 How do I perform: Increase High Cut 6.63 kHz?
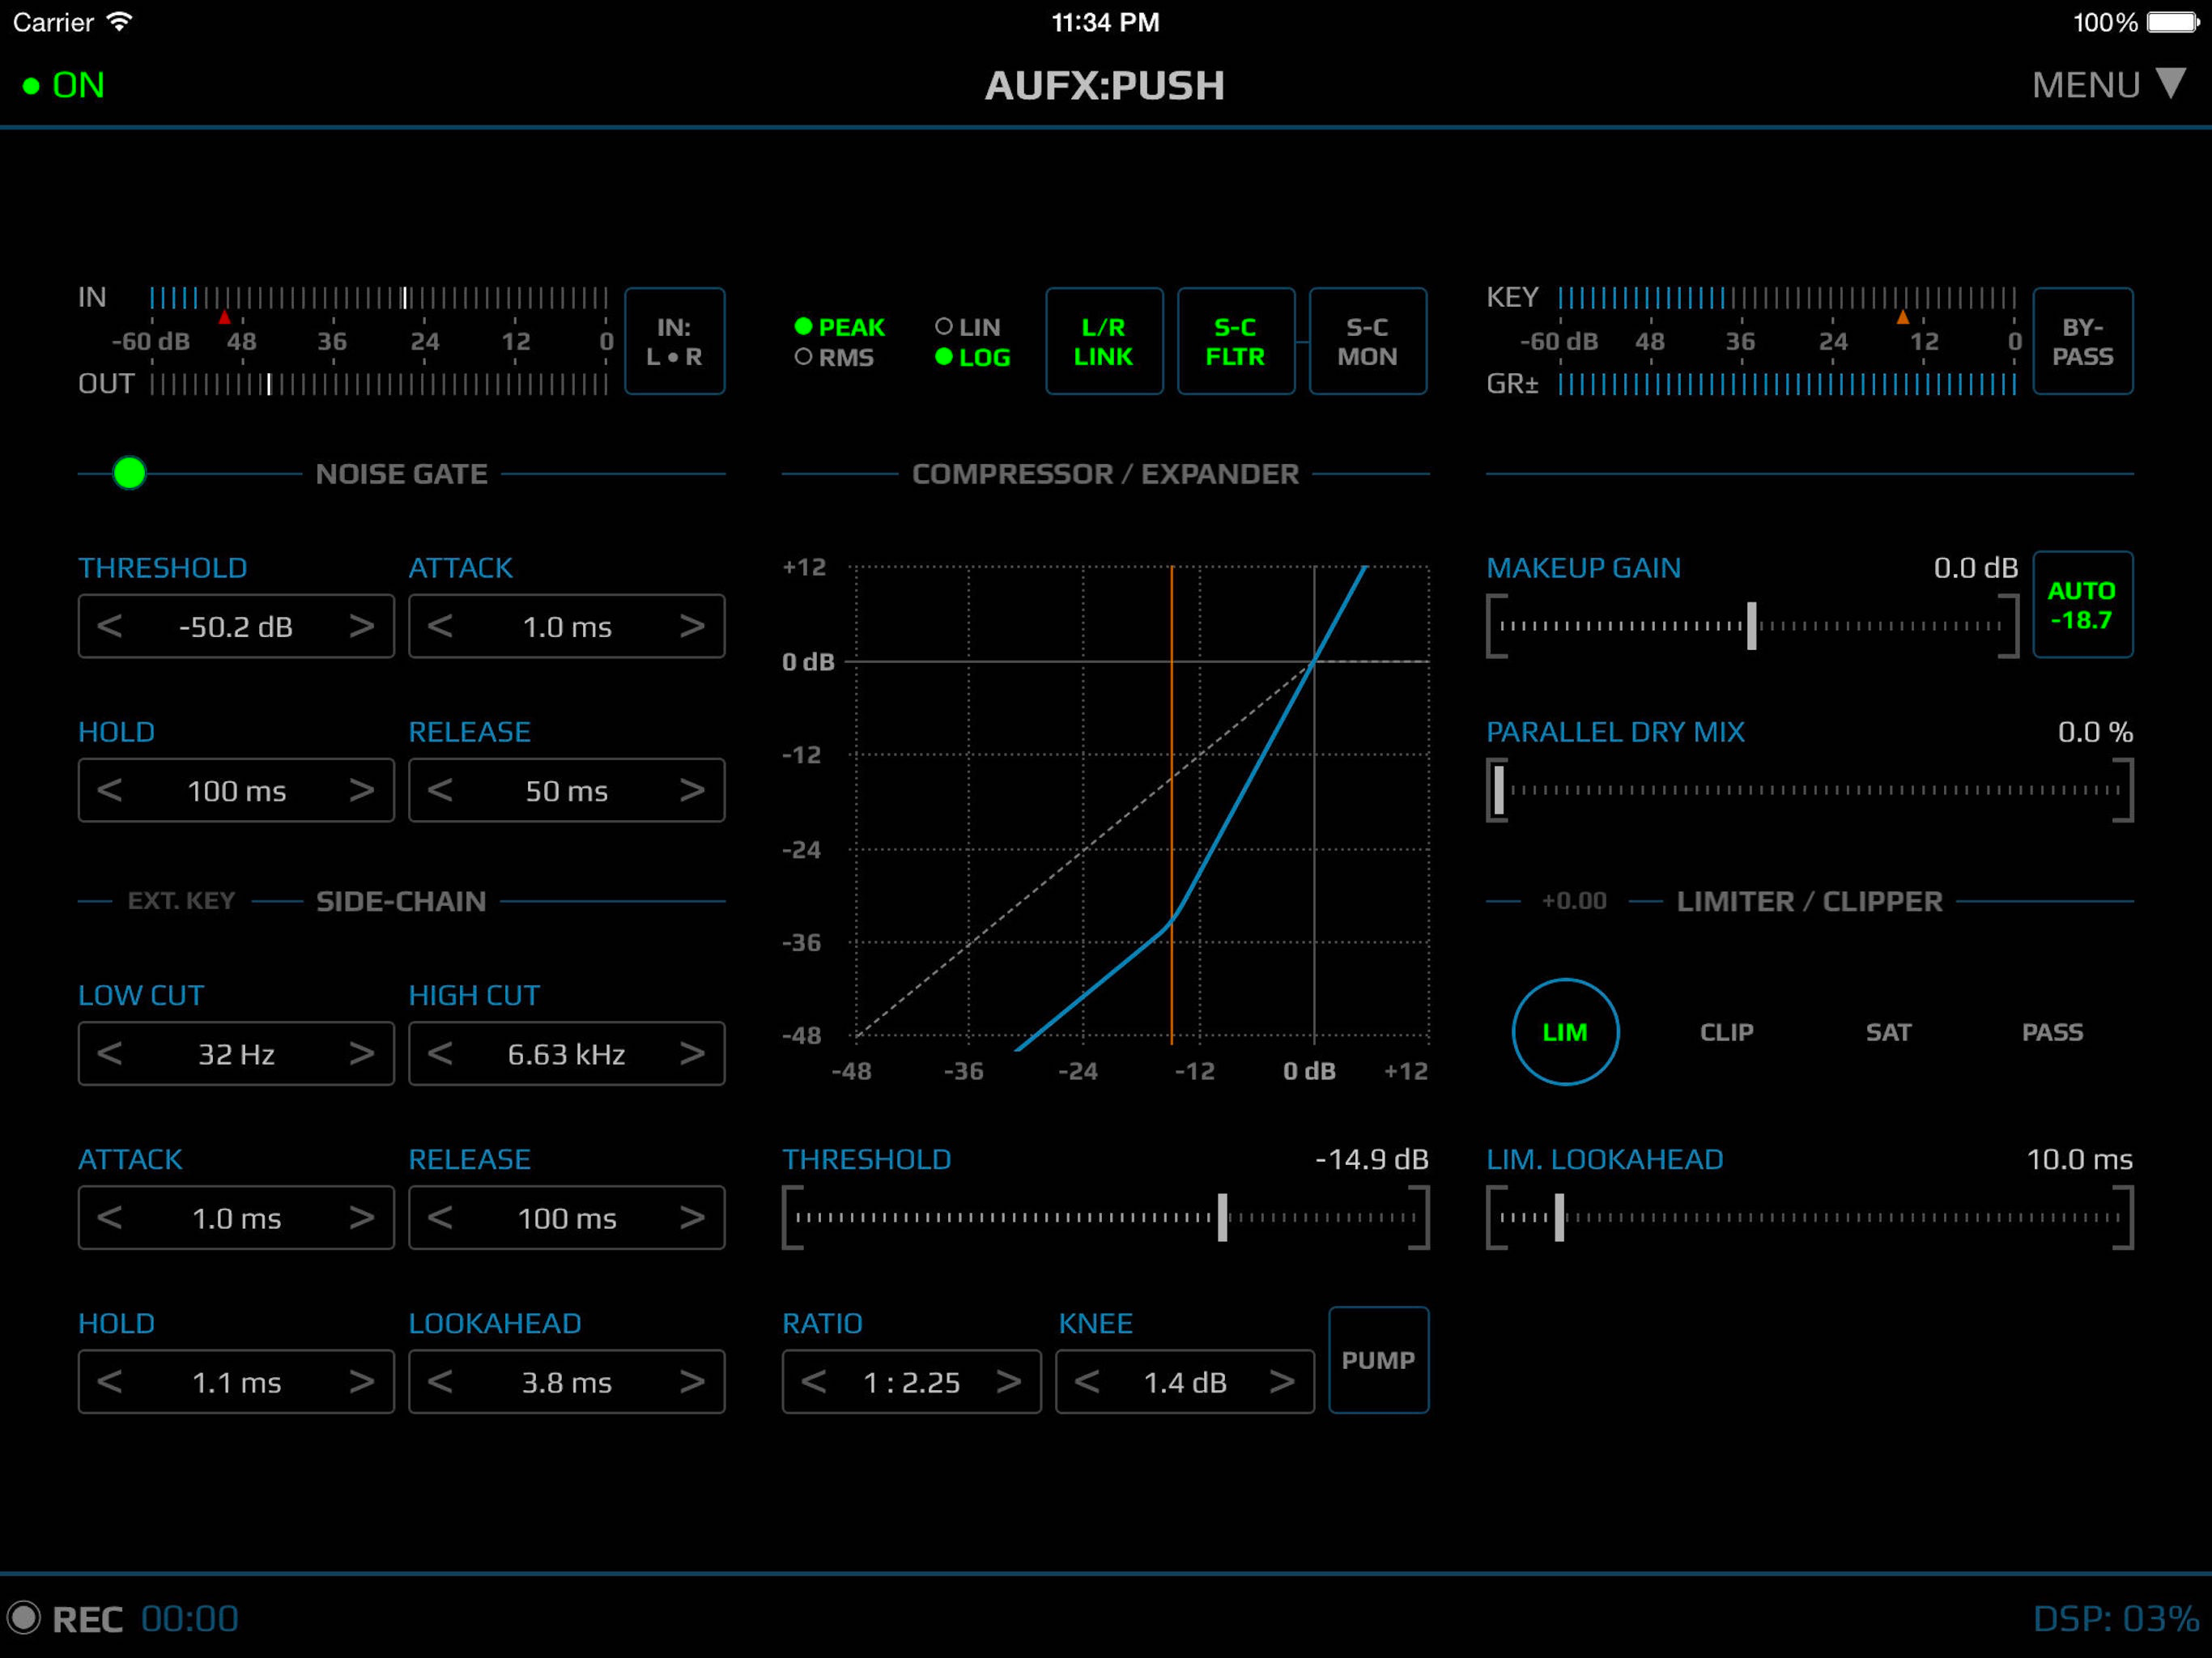click(692, 1053)
